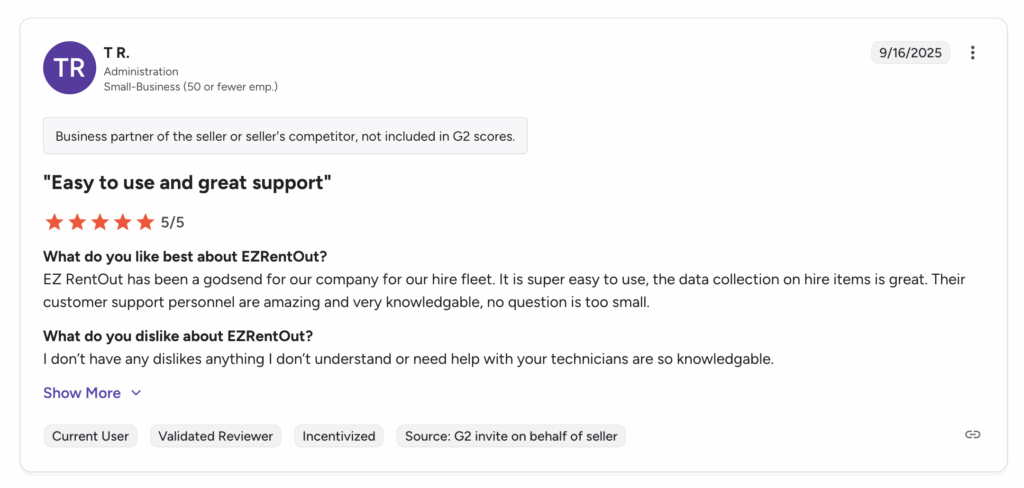This screenshot has width=1024, height=488.
Task: Copy review link via chain icon
Action: click(972, 435)
